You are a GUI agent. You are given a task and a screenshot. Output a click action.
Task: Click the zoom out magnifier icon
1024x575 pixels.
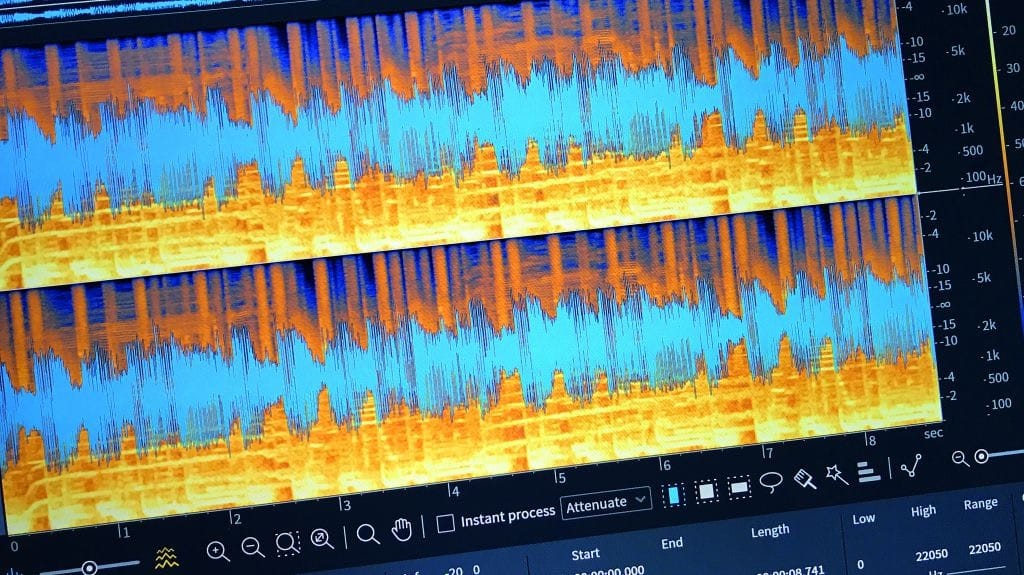tap(253, 546)
